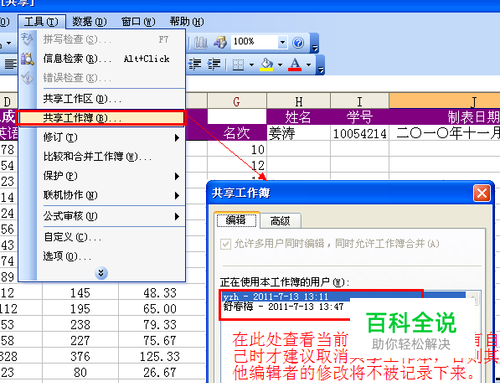Click cell with value 48.33
The width and height of the screenshot is (500, 383).
click(x=162, y=293)
